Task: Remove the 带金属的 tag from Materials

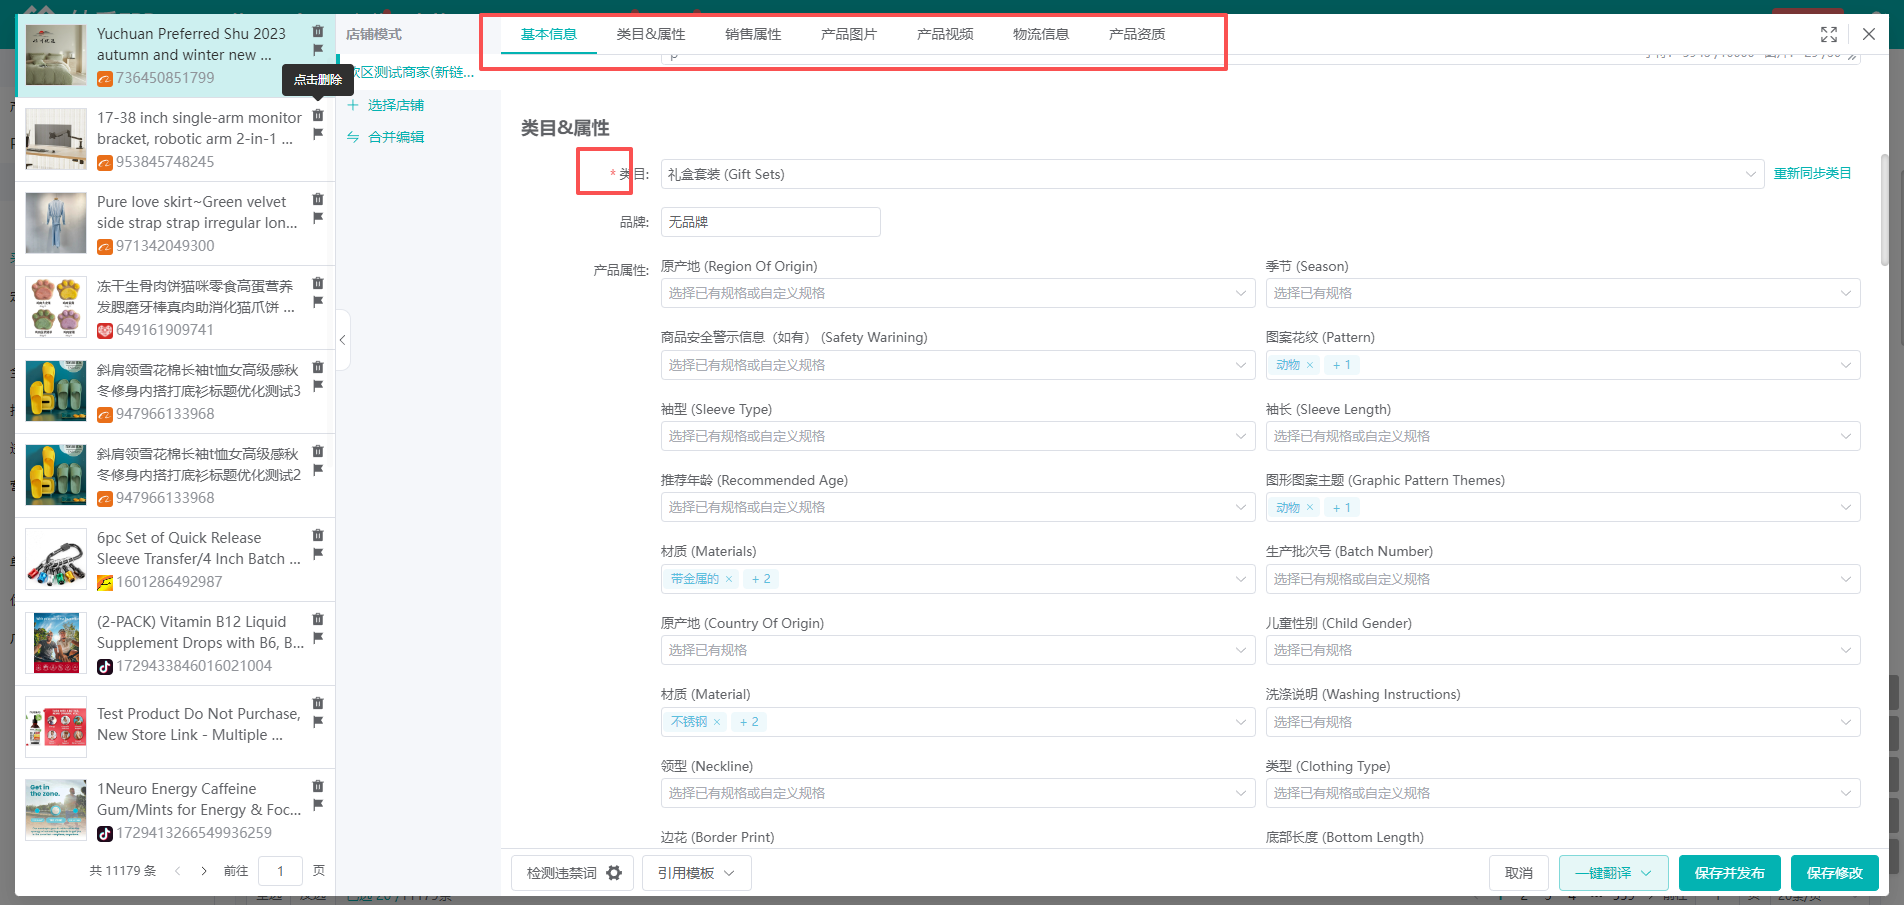Action: [x=729, y=579]
